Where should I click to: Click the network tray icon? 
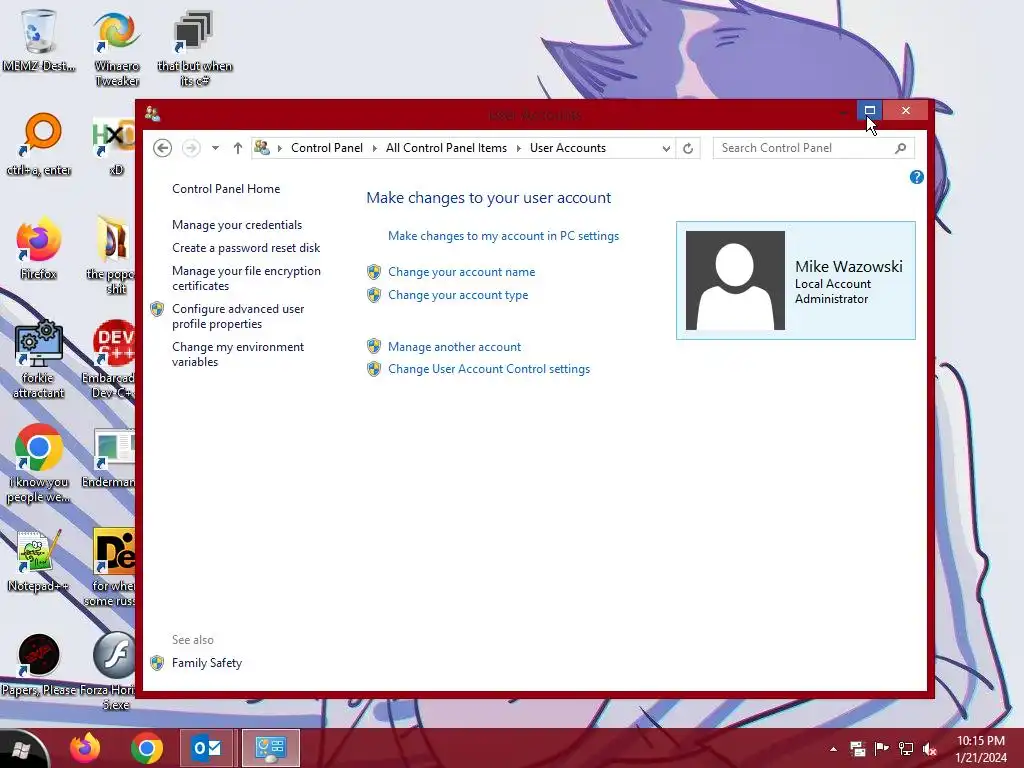click(906, 749)
